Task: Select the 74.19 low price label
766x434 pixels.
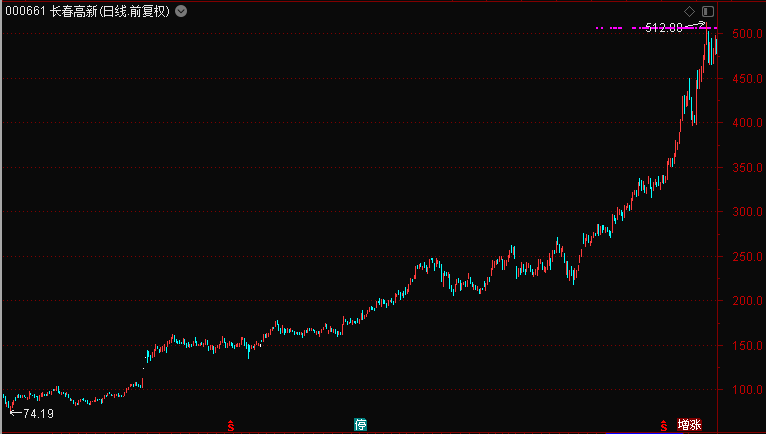Action: click(38, 413)
